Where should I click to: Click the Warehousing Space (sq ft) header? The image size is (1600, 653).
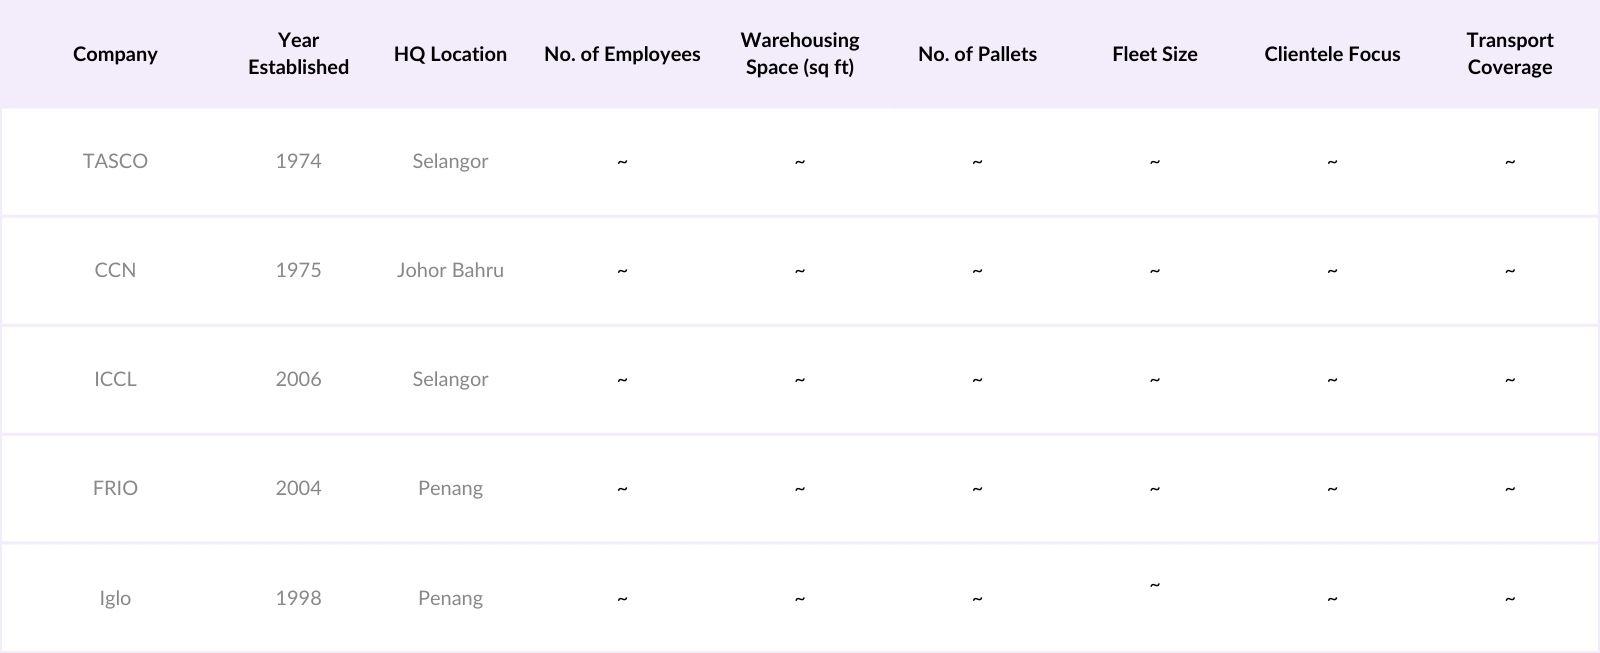tap(800, 54)
